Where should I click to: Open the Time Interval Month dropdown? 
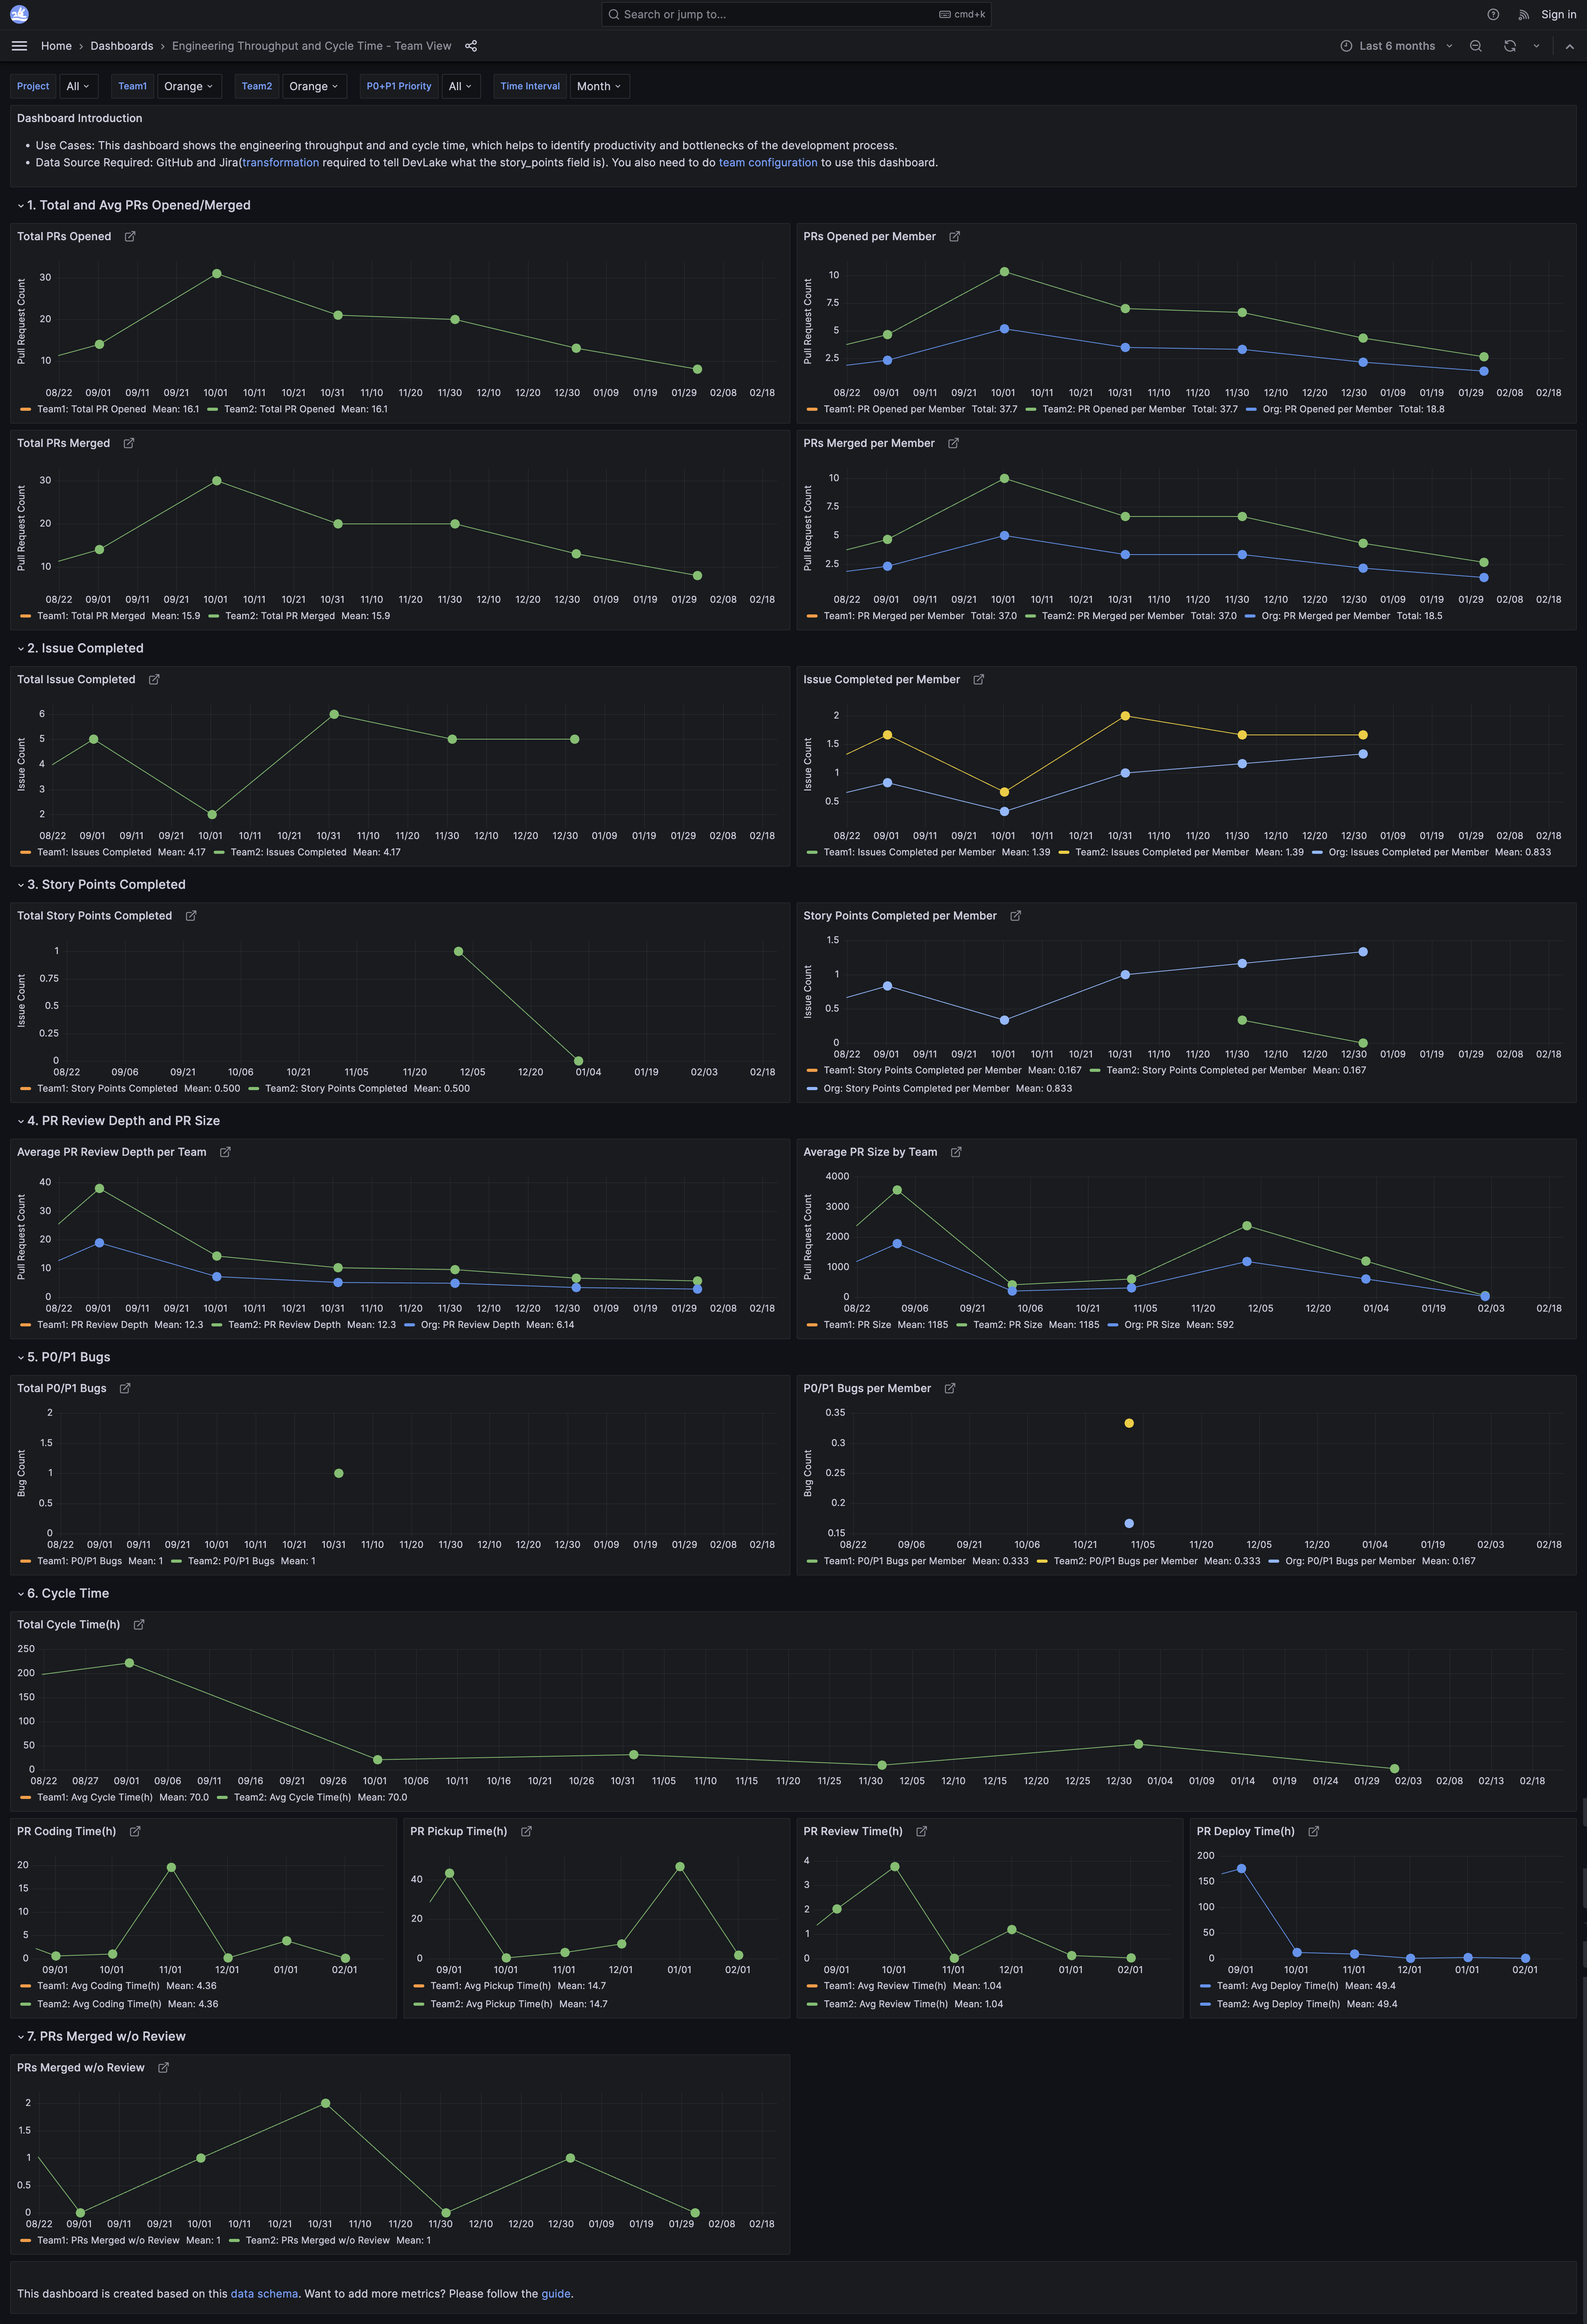598,86
